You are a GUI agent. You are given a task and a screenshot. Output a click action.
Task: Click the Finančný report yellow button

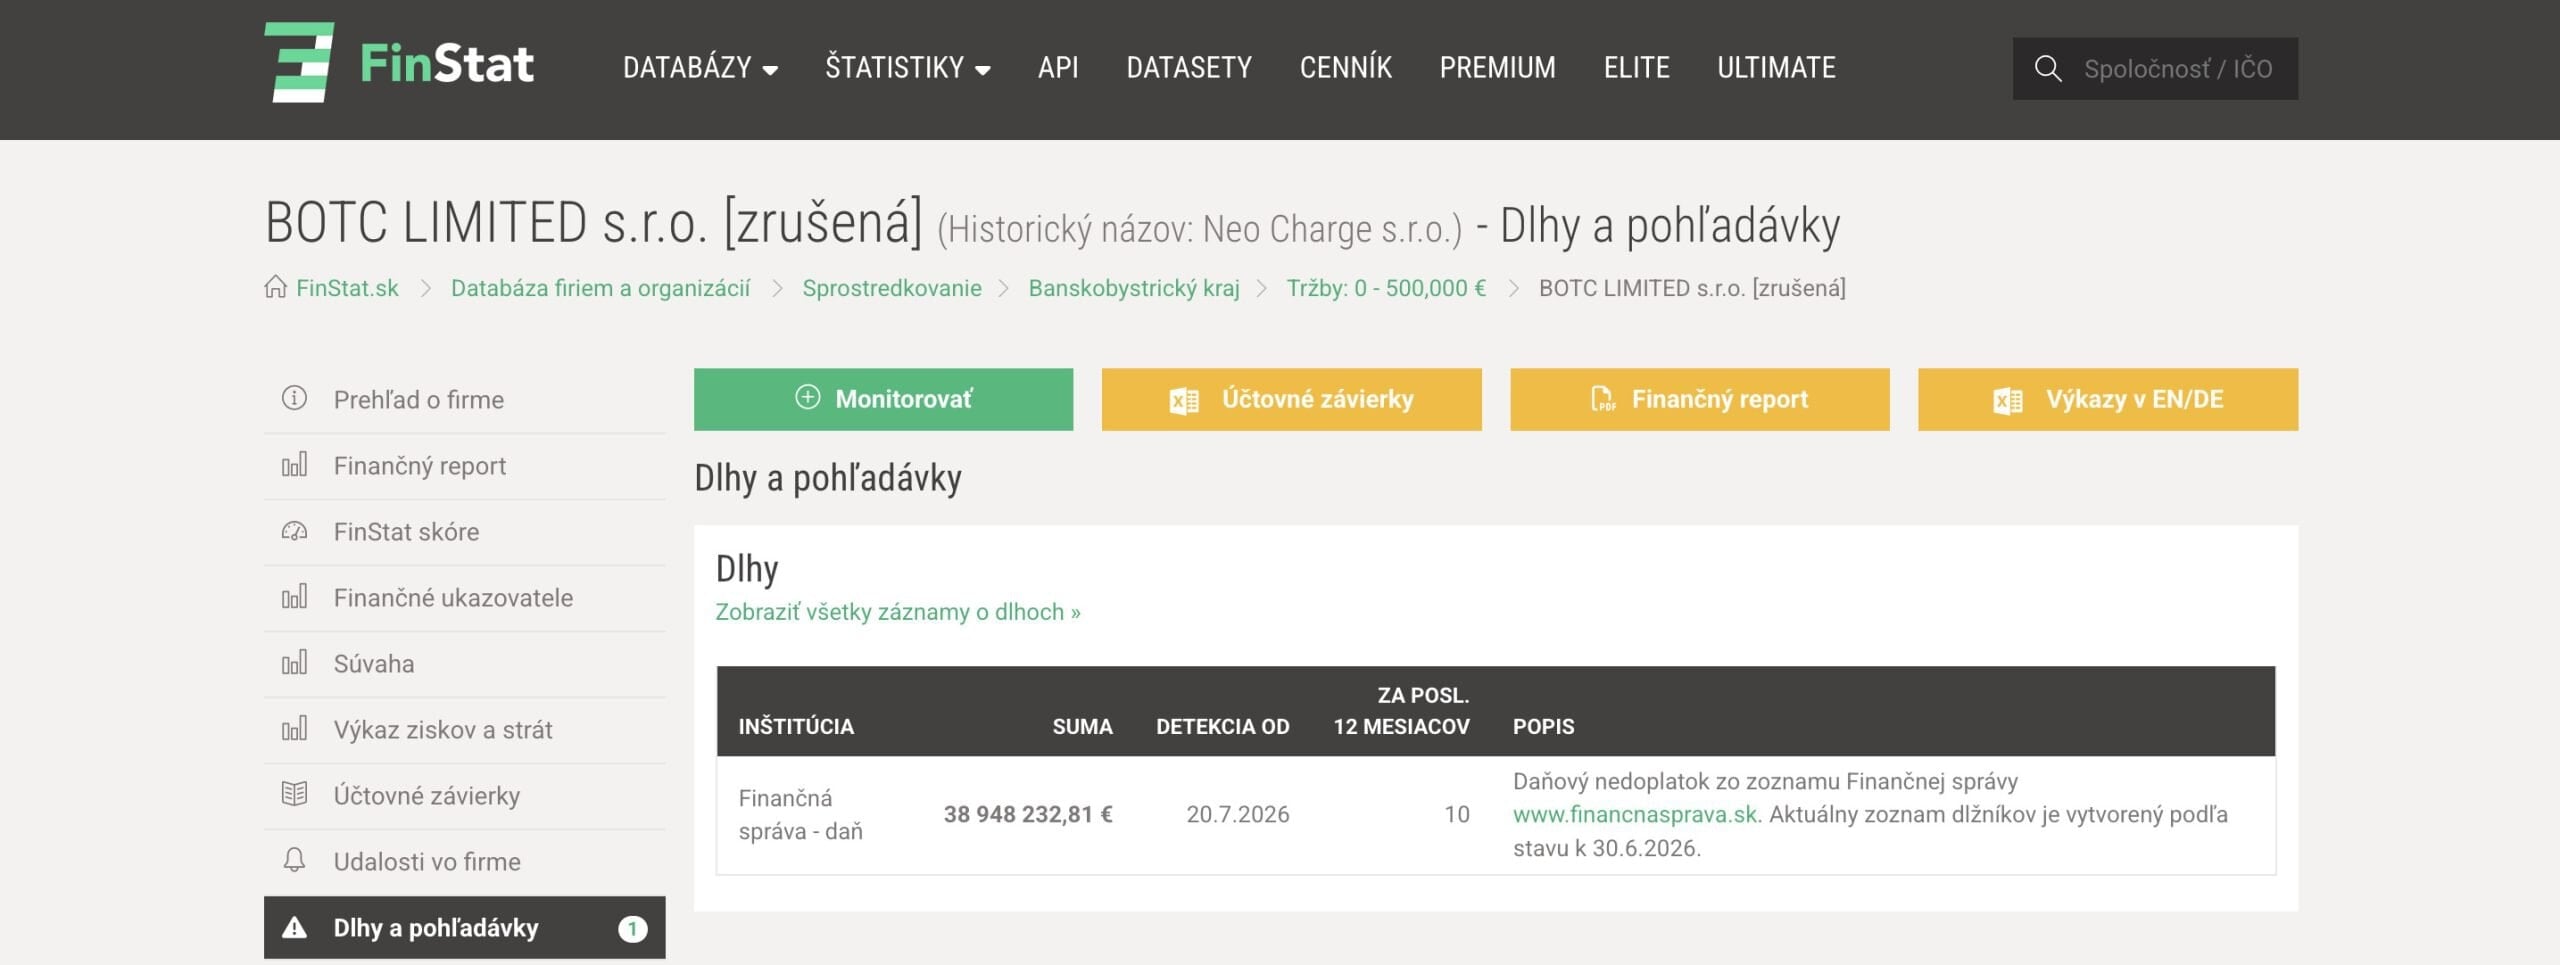click(1699, 399)
